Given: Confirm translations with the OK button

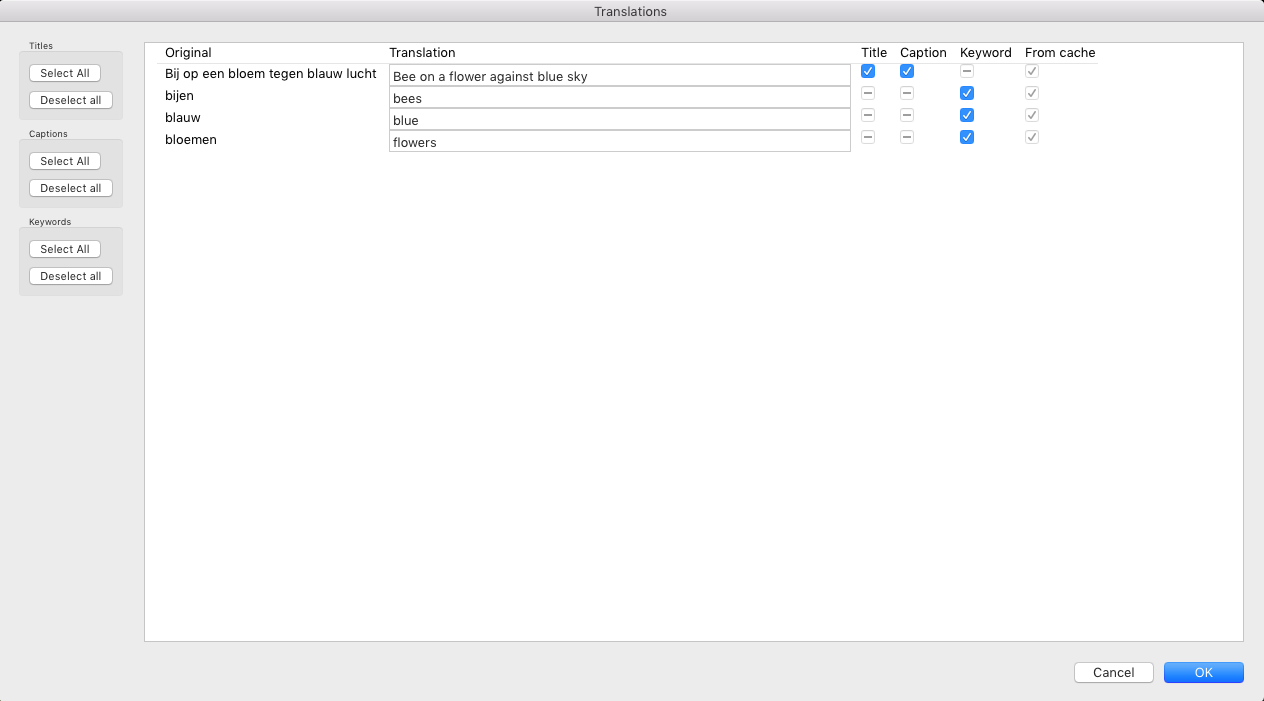Looking at the screenshot, I should (1203, 673).
